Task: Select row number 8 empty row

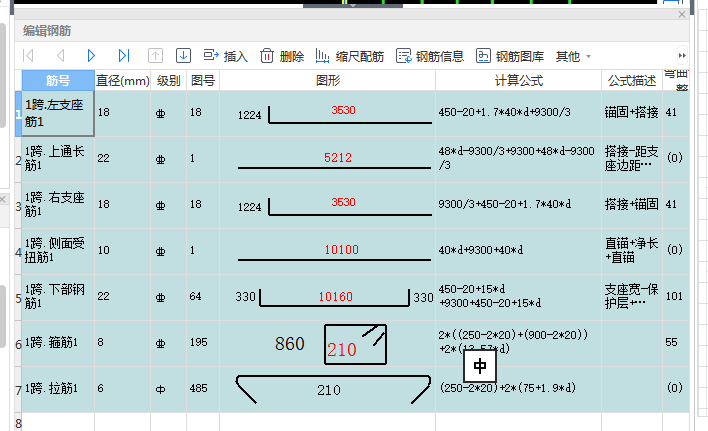Action: pos(18,423)
